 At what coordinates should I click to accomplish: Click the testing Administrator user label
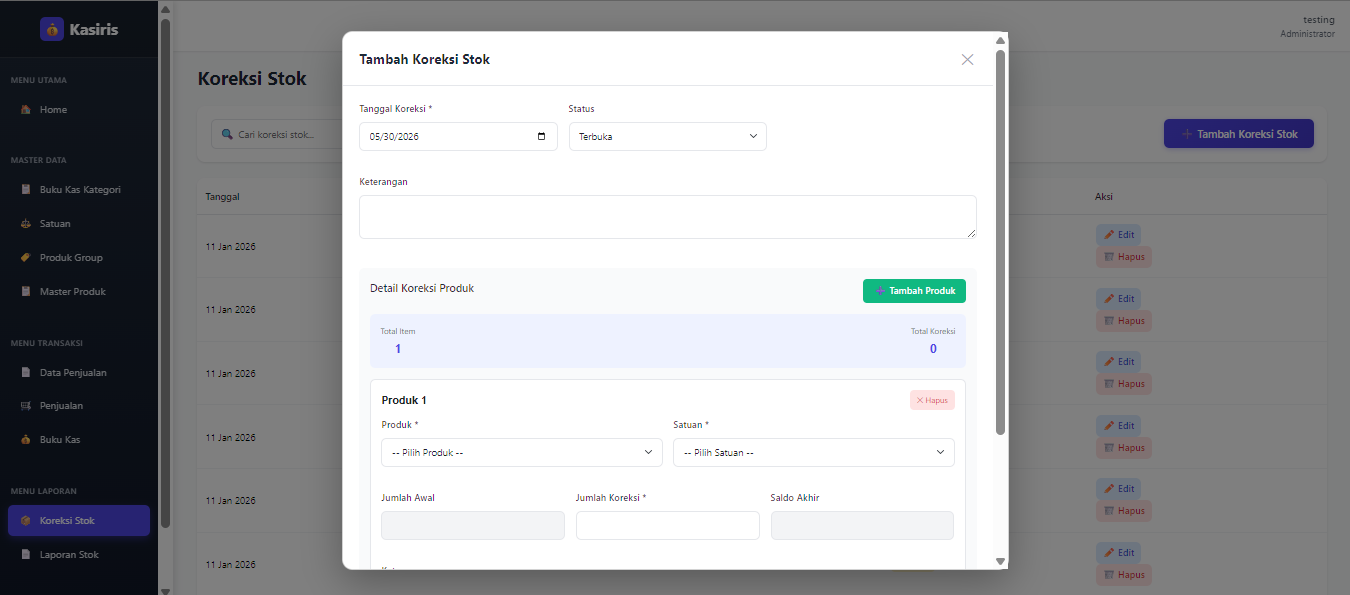pyautogui.click(x=1307, y=27)
